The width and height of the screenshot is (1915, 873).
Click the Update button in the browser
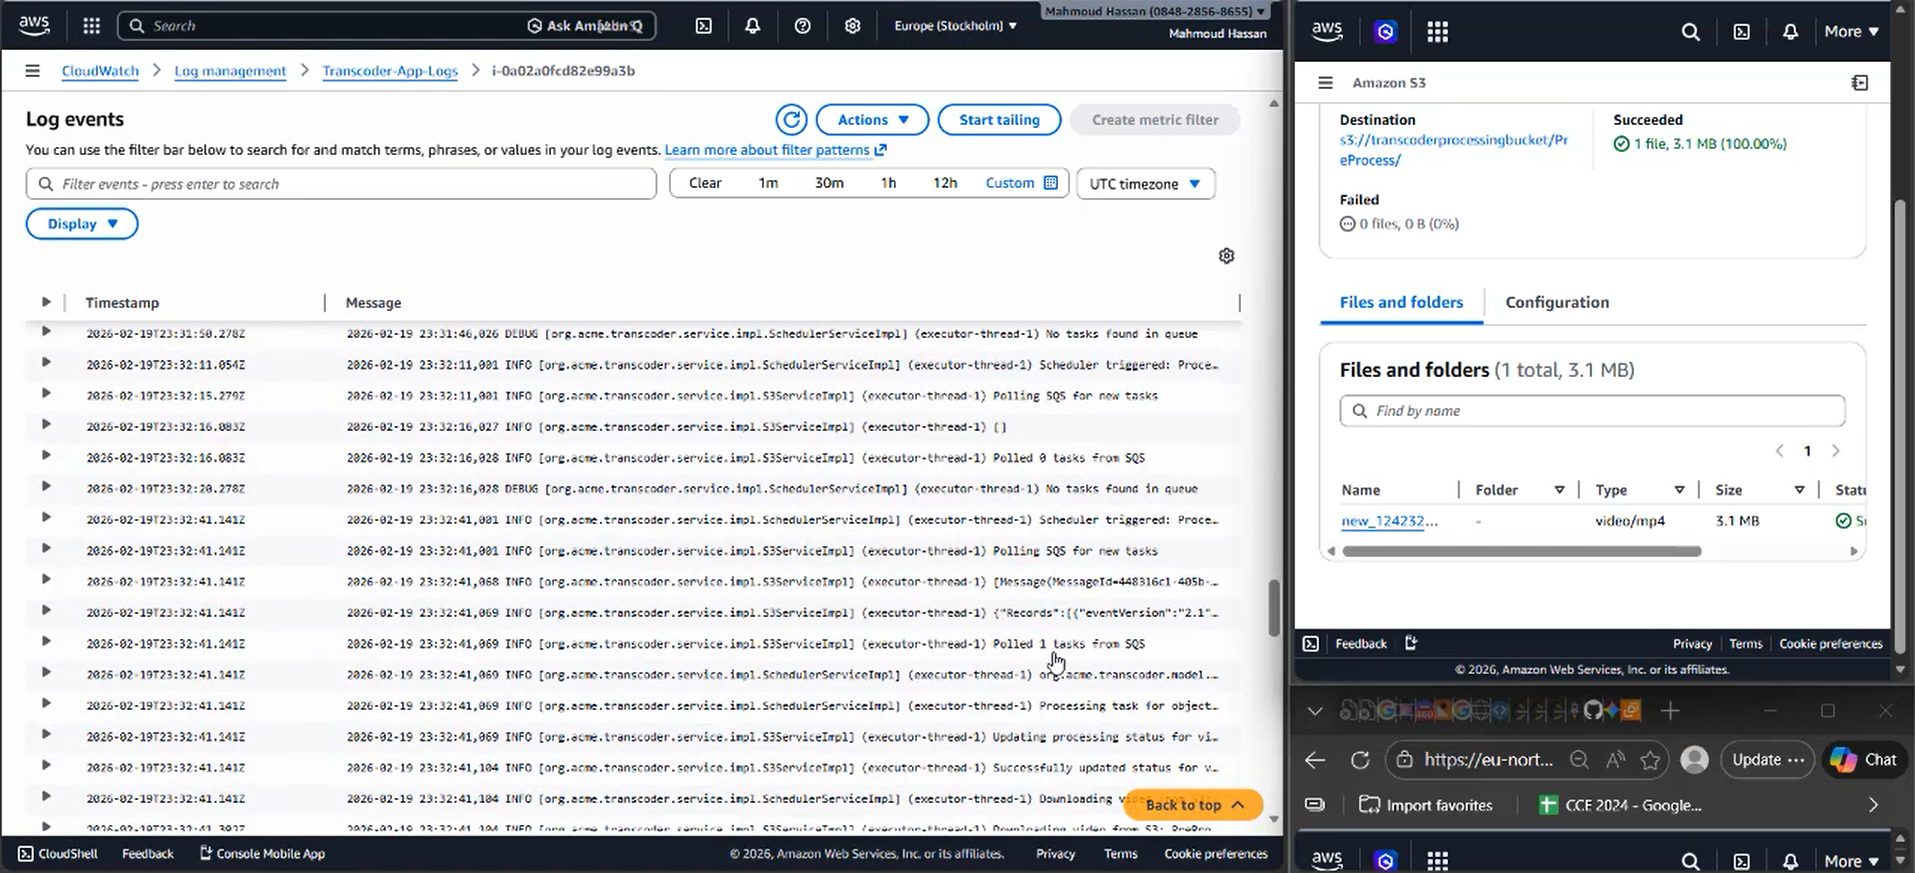click(x=1767, y=760)
